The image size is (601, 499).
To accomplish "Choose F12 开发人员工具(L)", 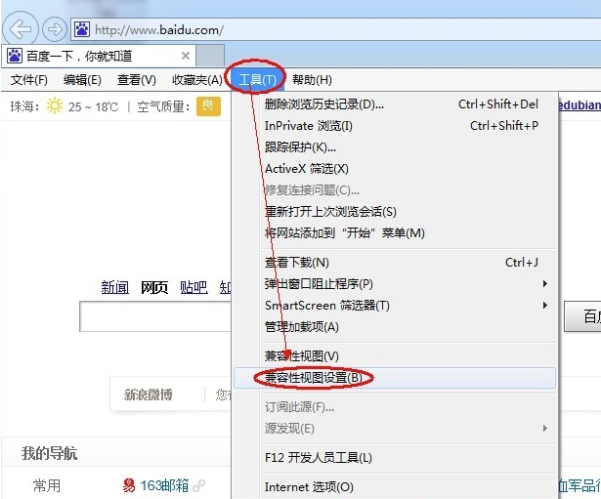I will click(395, 458).
